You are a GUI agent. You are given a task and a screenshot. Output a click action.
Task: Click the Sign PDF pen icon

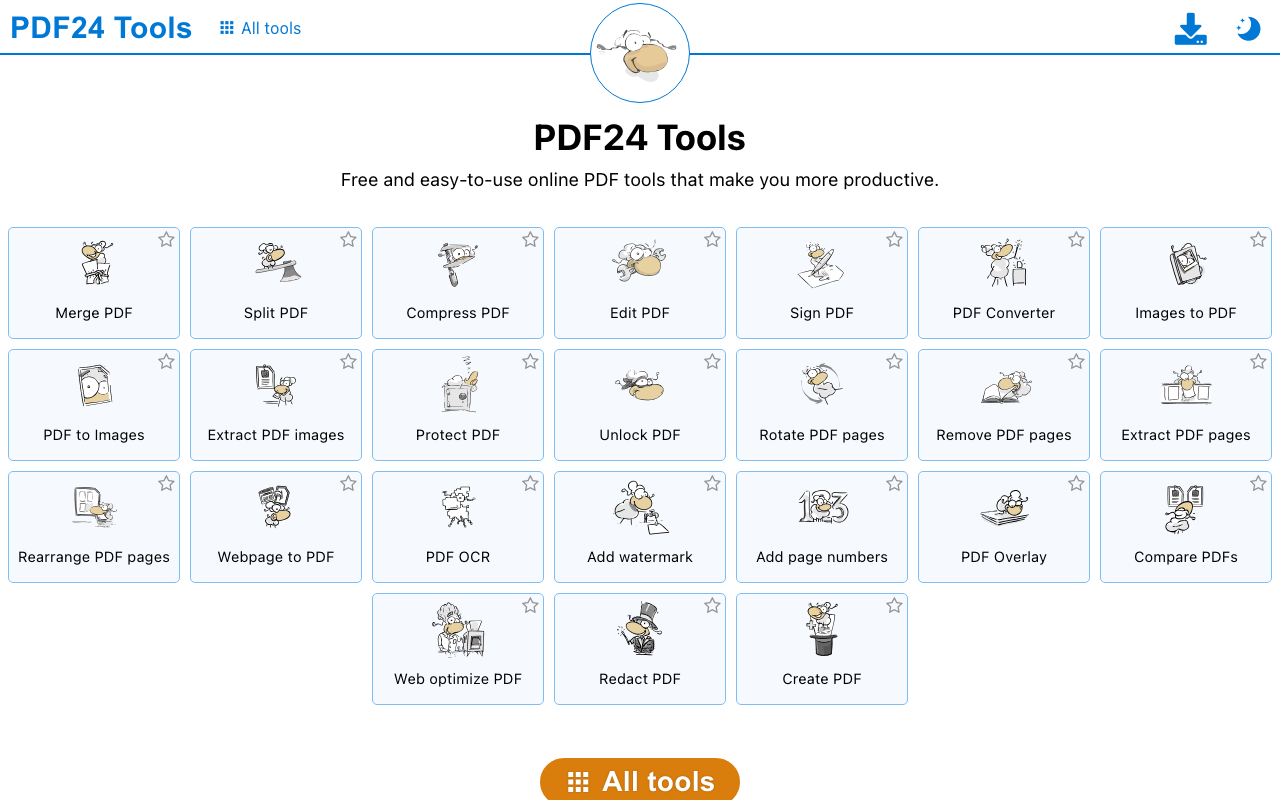point(822,263)
